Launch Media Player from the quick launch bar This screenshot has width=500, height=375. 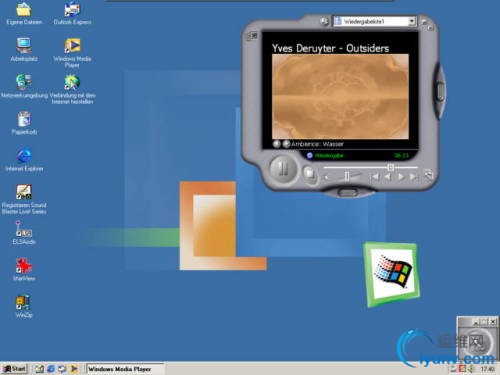coord(74,369)
